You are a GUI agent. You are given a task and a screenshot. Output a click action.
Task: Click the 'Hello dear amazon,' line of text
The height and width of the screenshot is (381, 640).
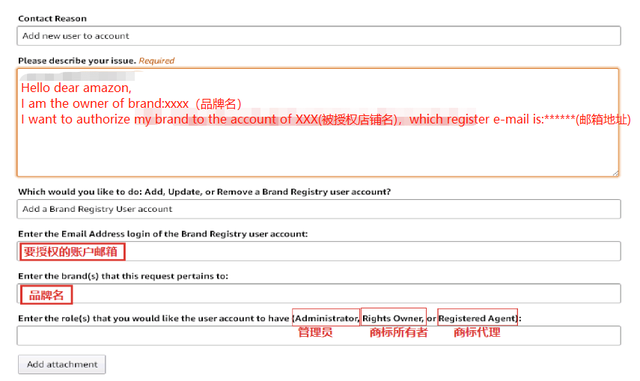click(x=76, y=88)
